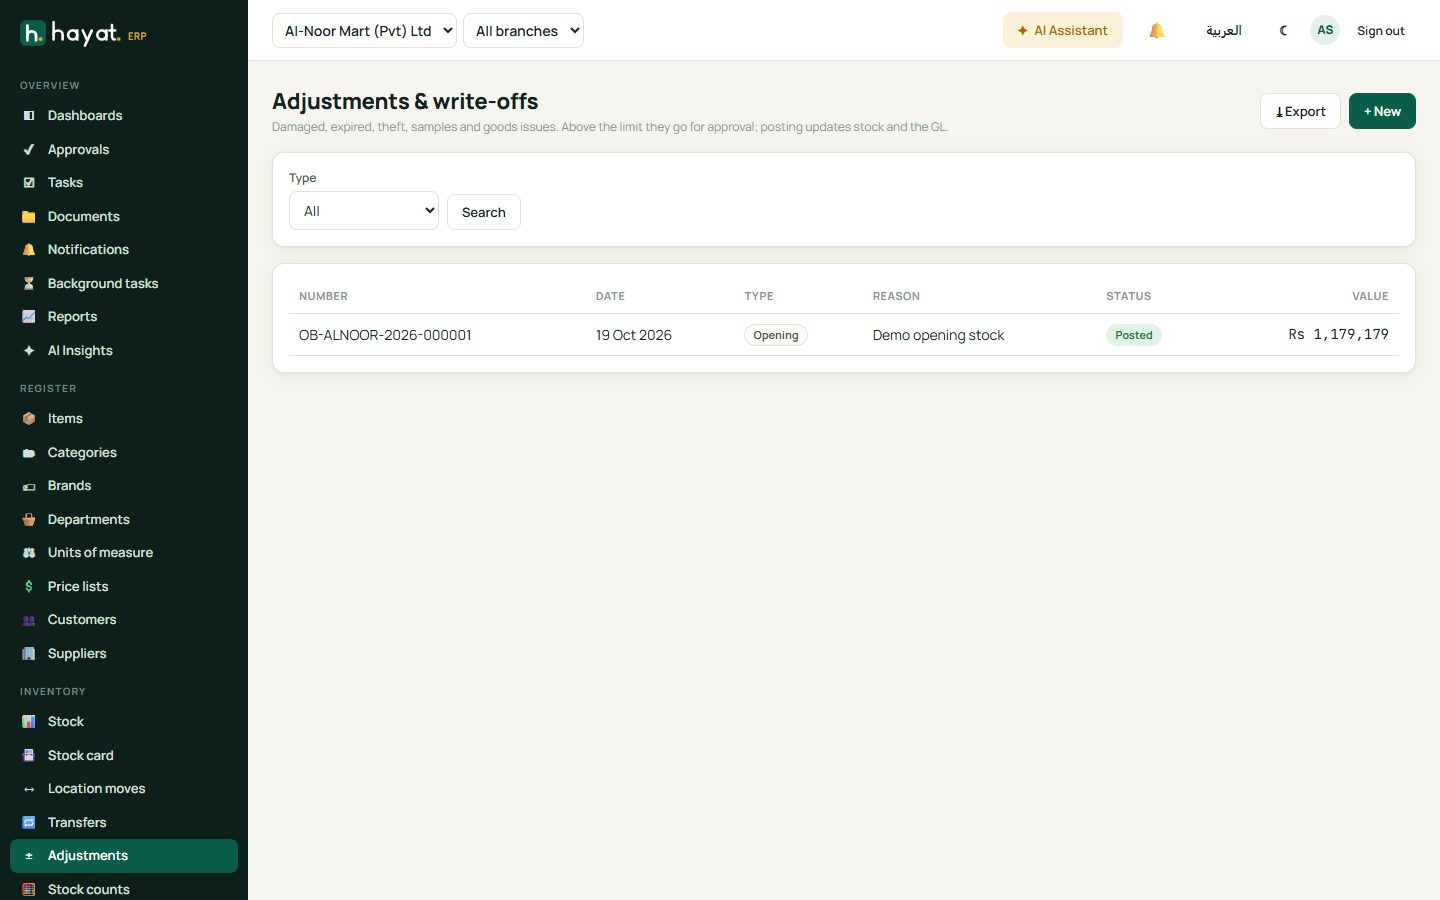Open adjustment OB-ALNOOR-2026-000001
This screenshot has height=900, width=1440.
[x=385, y=335]
